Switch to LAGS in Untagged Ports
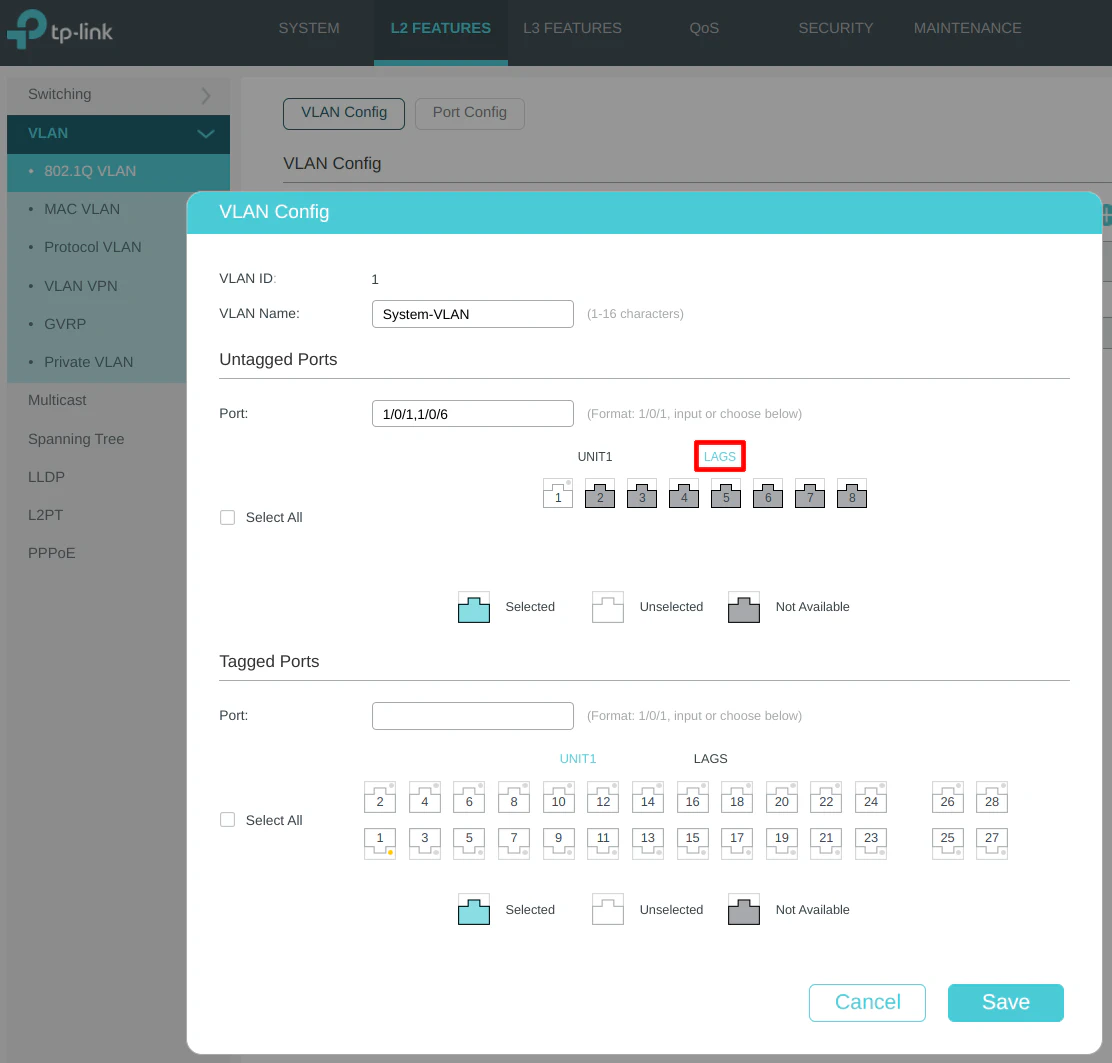Screen dimensions: 1112x1063 click(x=720, y=457)
